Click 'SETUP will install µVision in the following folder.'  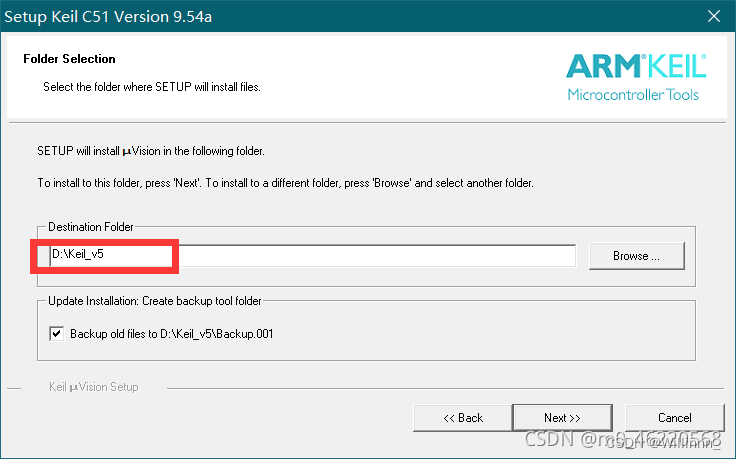151,151
